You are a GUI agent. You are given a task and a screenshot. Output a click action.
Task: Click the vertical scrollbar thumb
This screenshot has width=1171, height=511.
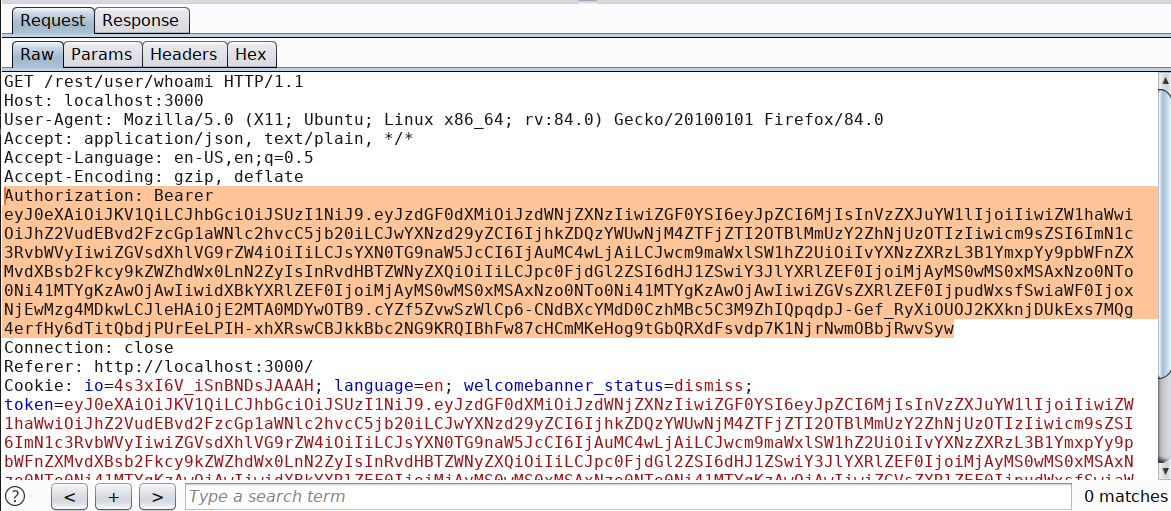click(1164, 232)
